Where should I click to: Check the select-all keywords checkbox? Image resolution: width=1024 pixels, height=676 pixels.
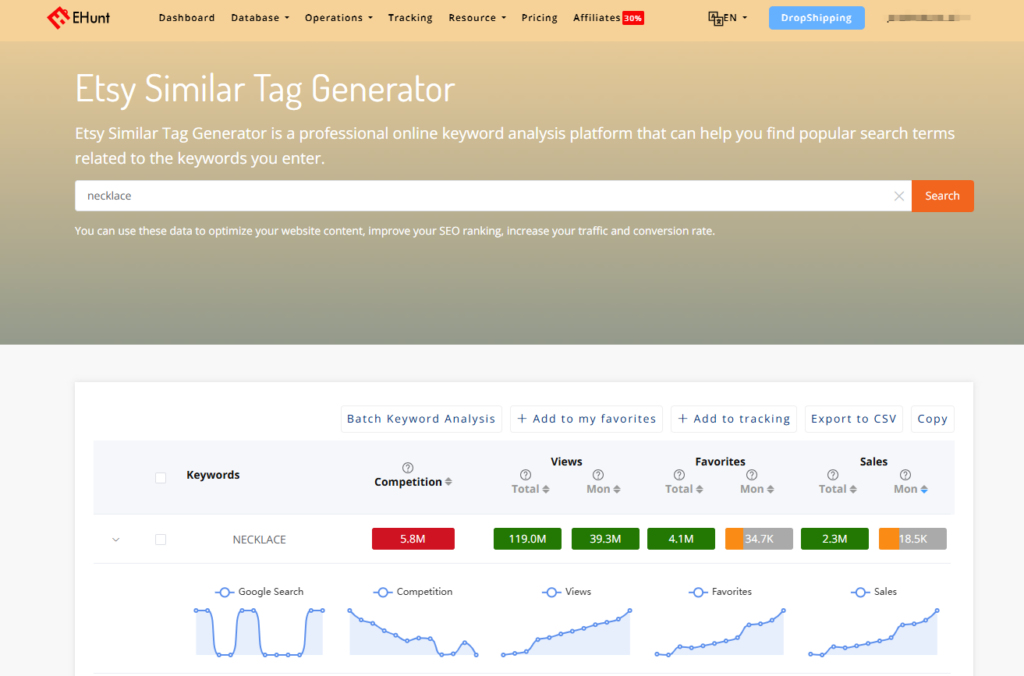(160, 477)
